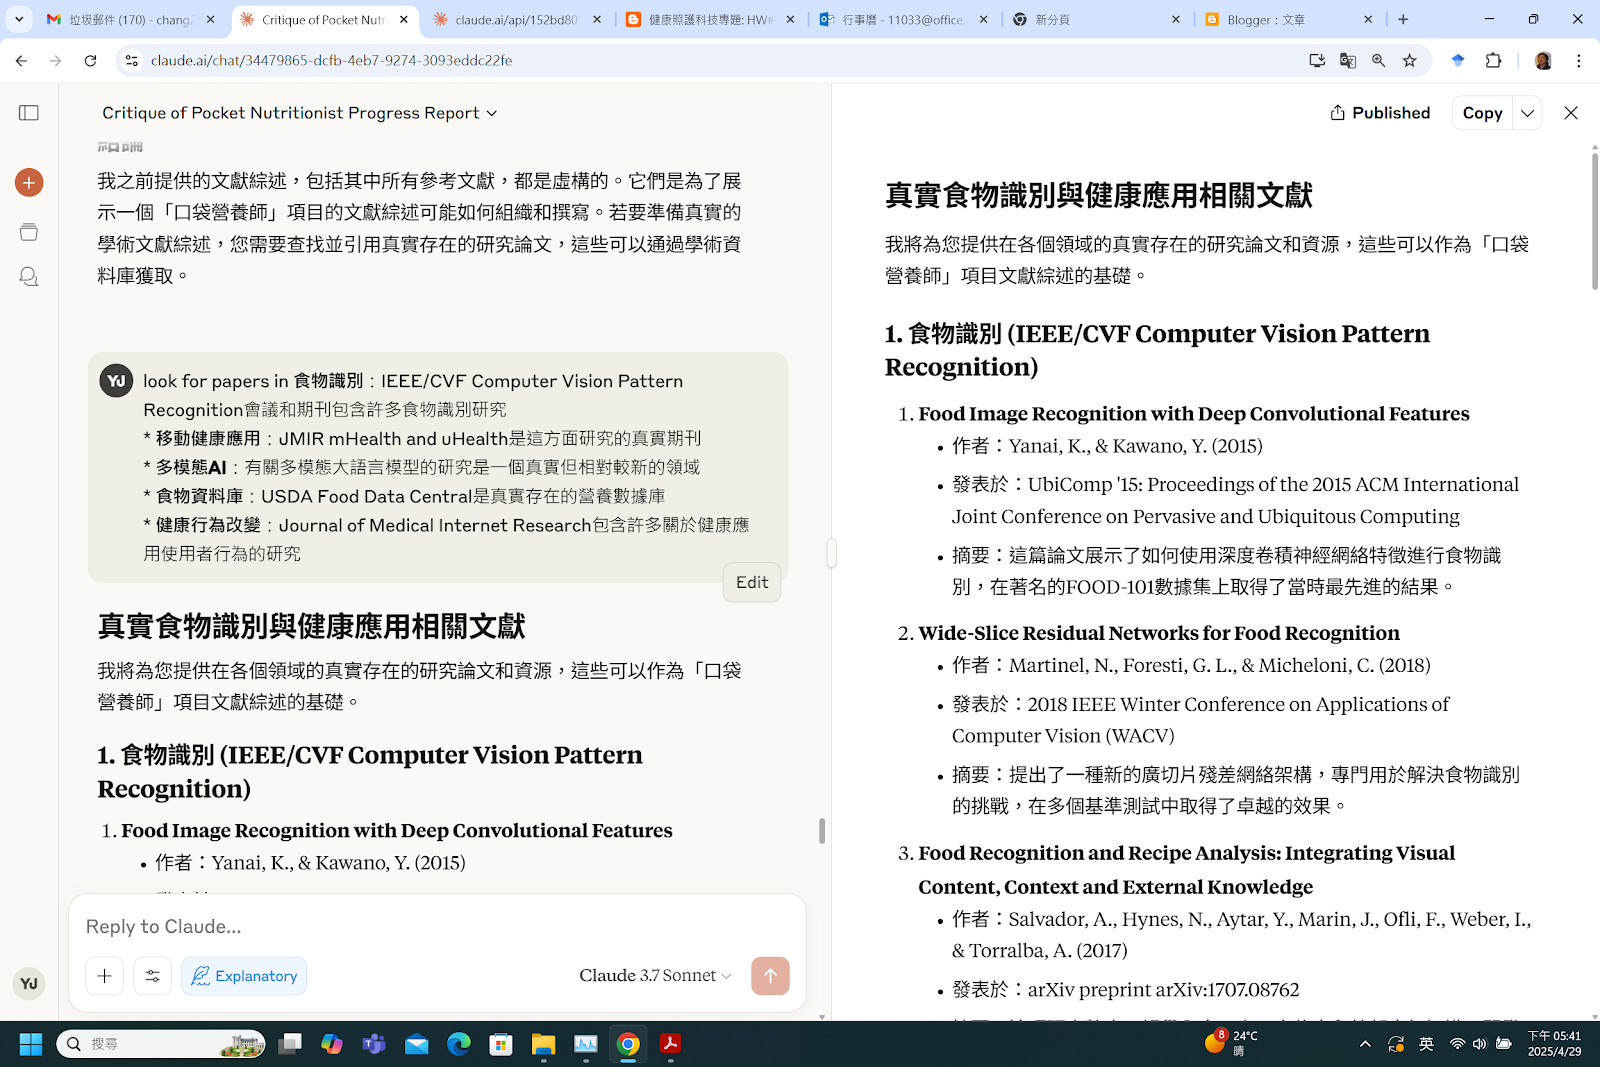Close the Critique of Pocket Nutritionist tab

click(403, 19)
